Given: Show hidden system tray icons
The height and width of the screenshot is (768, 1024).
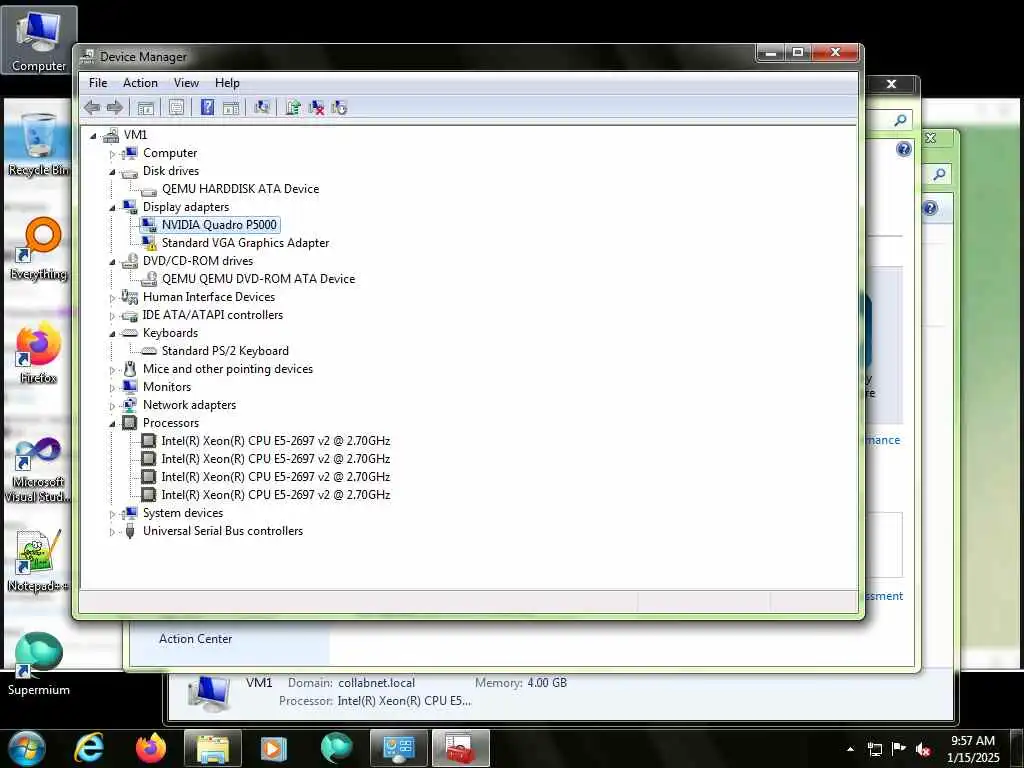Looking at the screenshot, I should click(850, 749).
